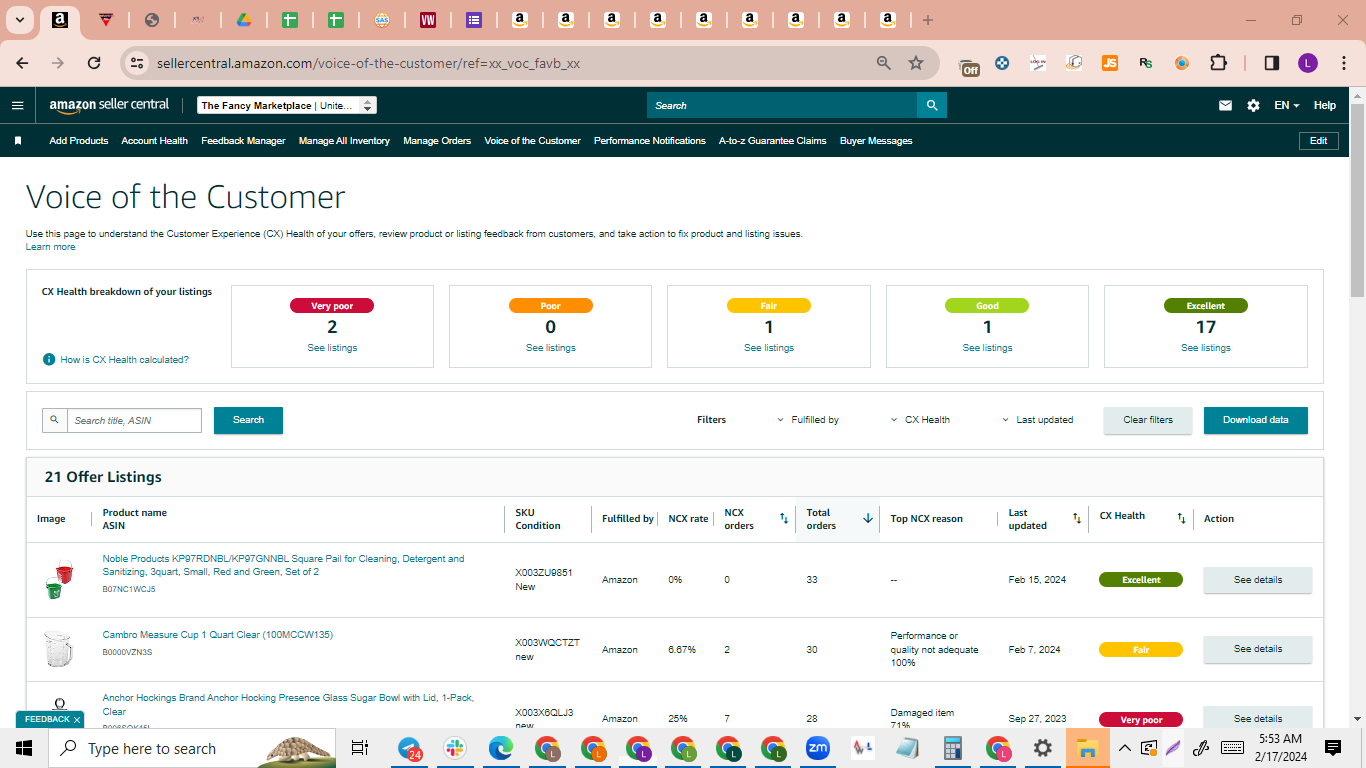
Task: Click the Cambro measure cup product thumbnail
Action: [x=58, y=649]
